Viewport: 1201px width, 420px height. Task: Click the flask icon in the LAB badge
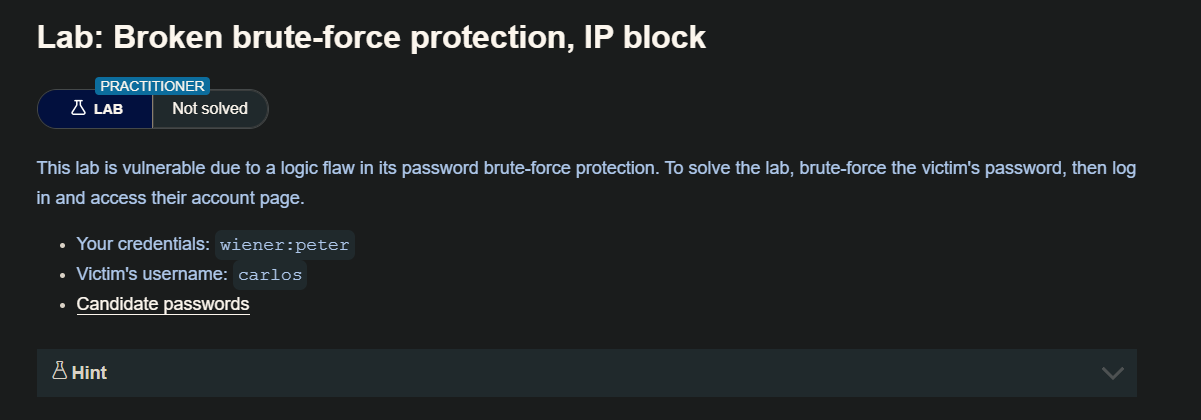pos(78,109)
